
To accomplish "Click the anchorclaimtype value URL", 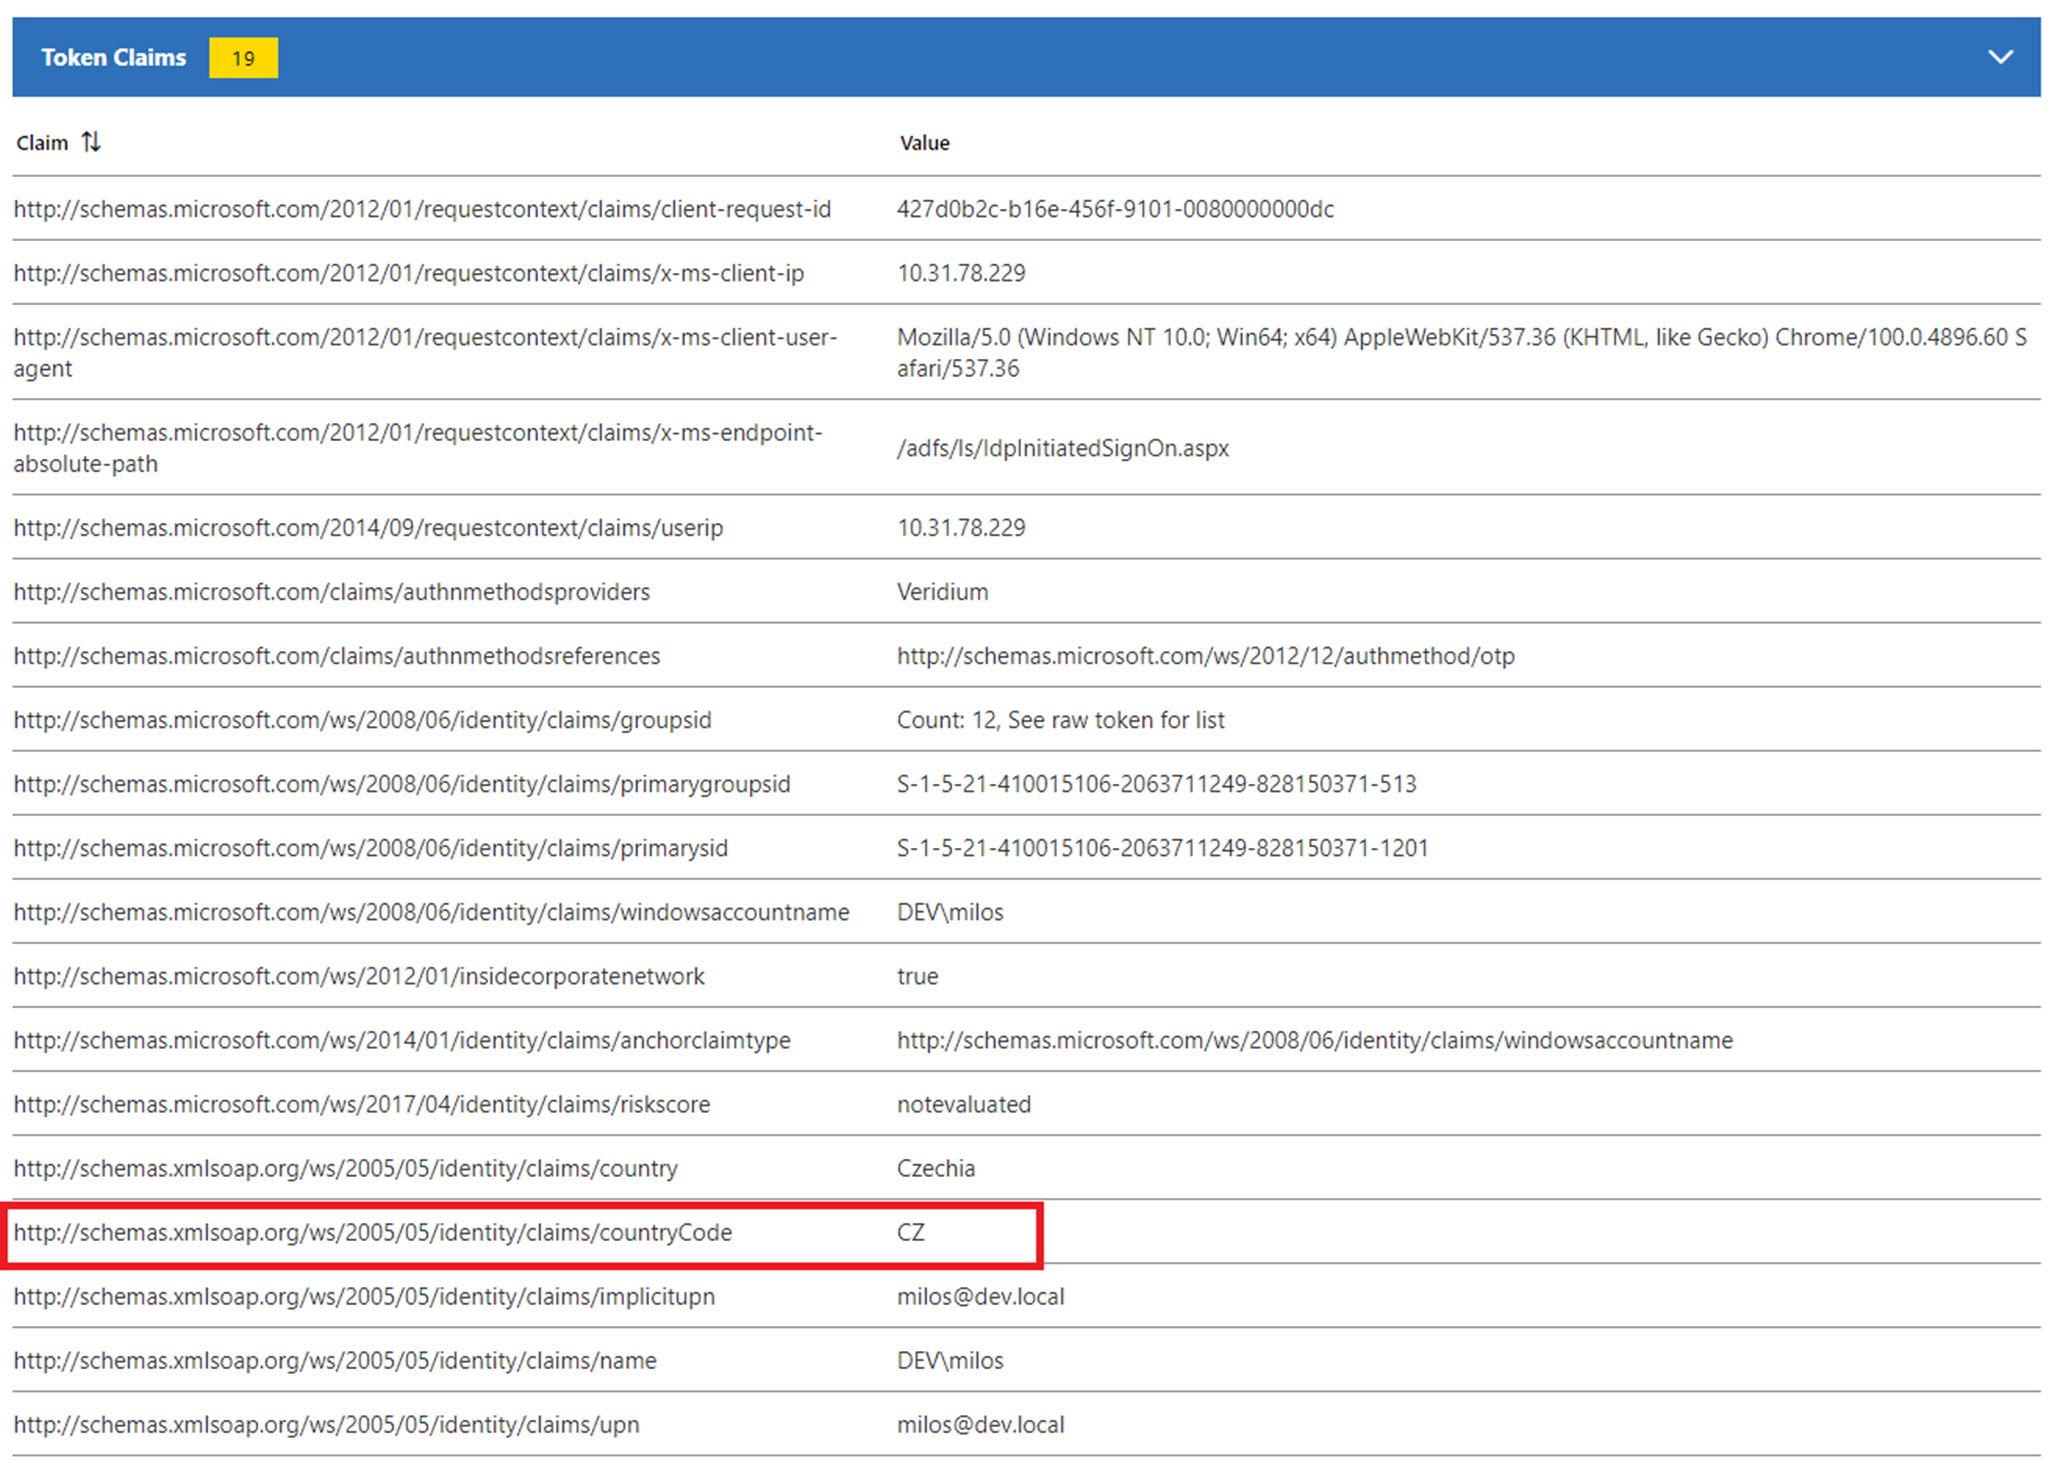I will click(1314, 1040).
